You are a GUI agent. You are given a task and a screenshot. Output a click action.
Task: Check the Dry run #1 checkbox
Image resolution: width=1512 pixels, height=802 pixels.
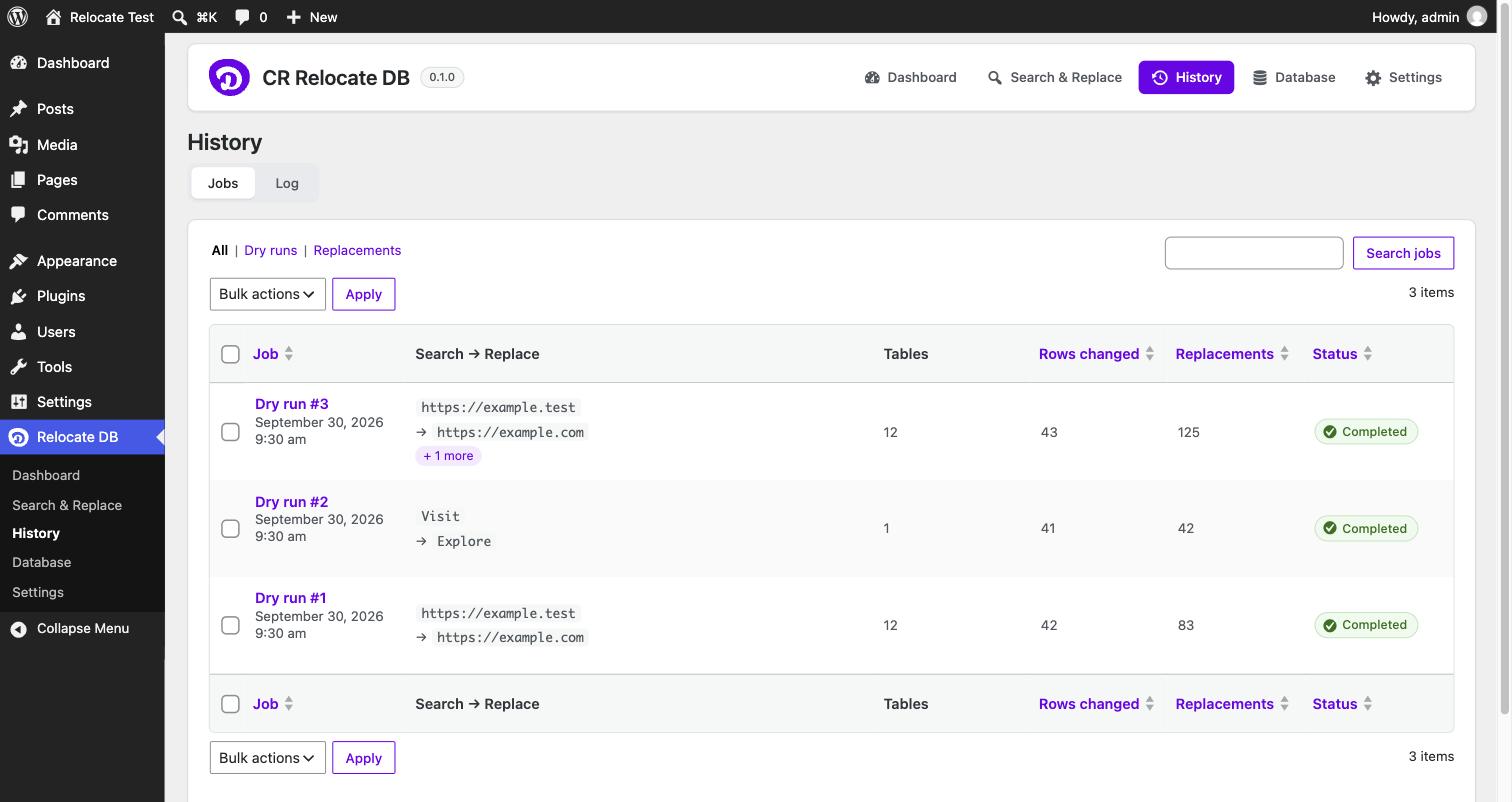[x=230, y=626]
